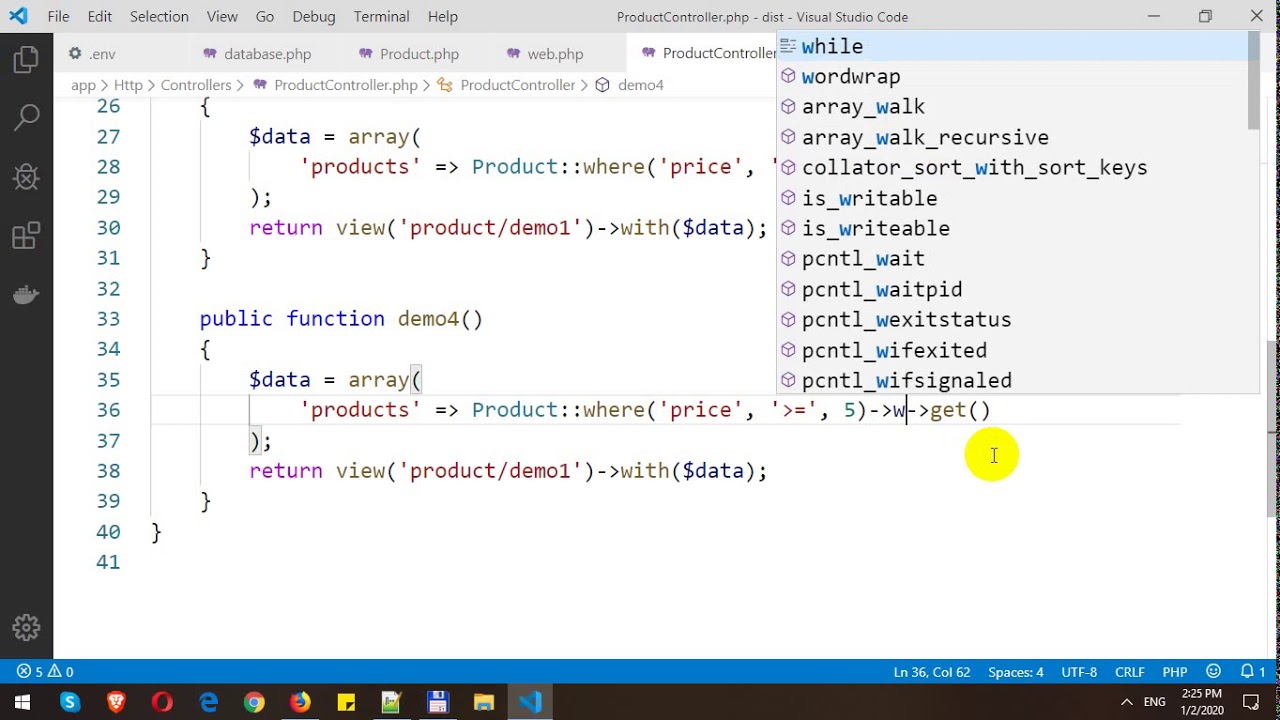Select 'pcntl_wifsignaled' autocomplete suggestion
This screenshot has height=720, width=1280.
[1012, 380]
